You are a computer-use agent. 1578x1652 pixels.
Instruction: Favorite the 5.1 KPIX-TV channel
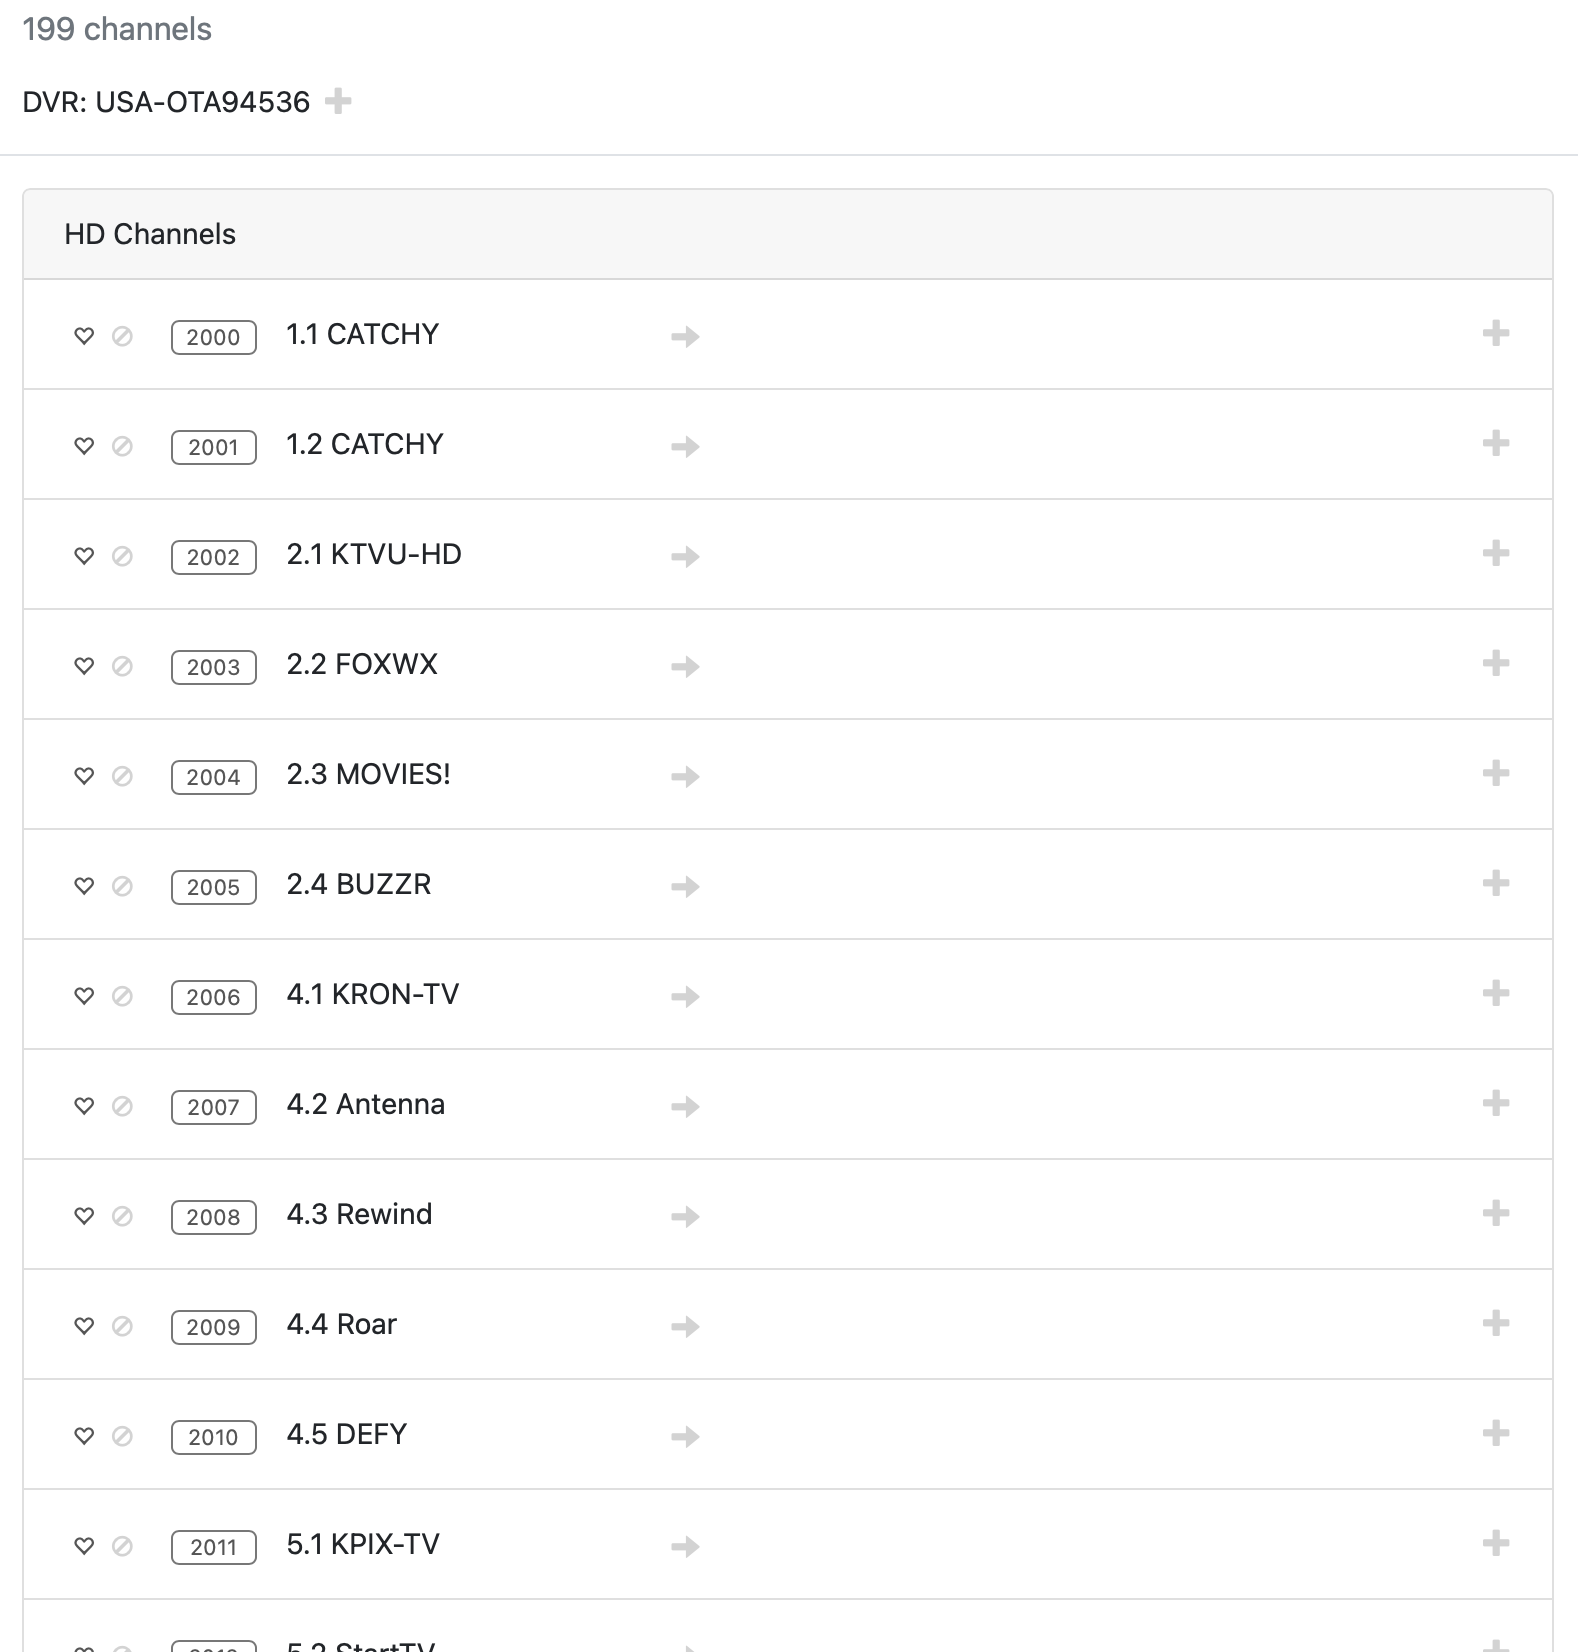click(84, 1546)
